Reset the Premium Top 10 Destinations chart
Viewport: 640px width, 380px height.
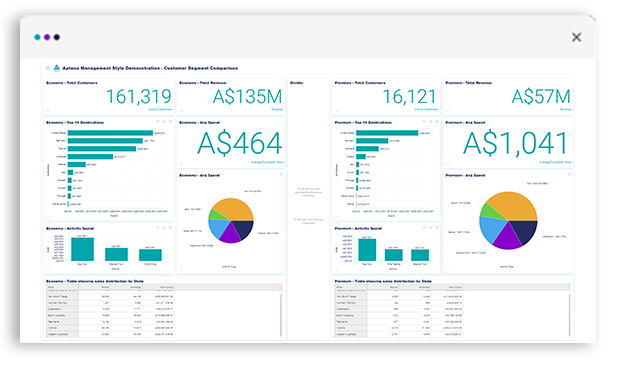coord(424,122)
